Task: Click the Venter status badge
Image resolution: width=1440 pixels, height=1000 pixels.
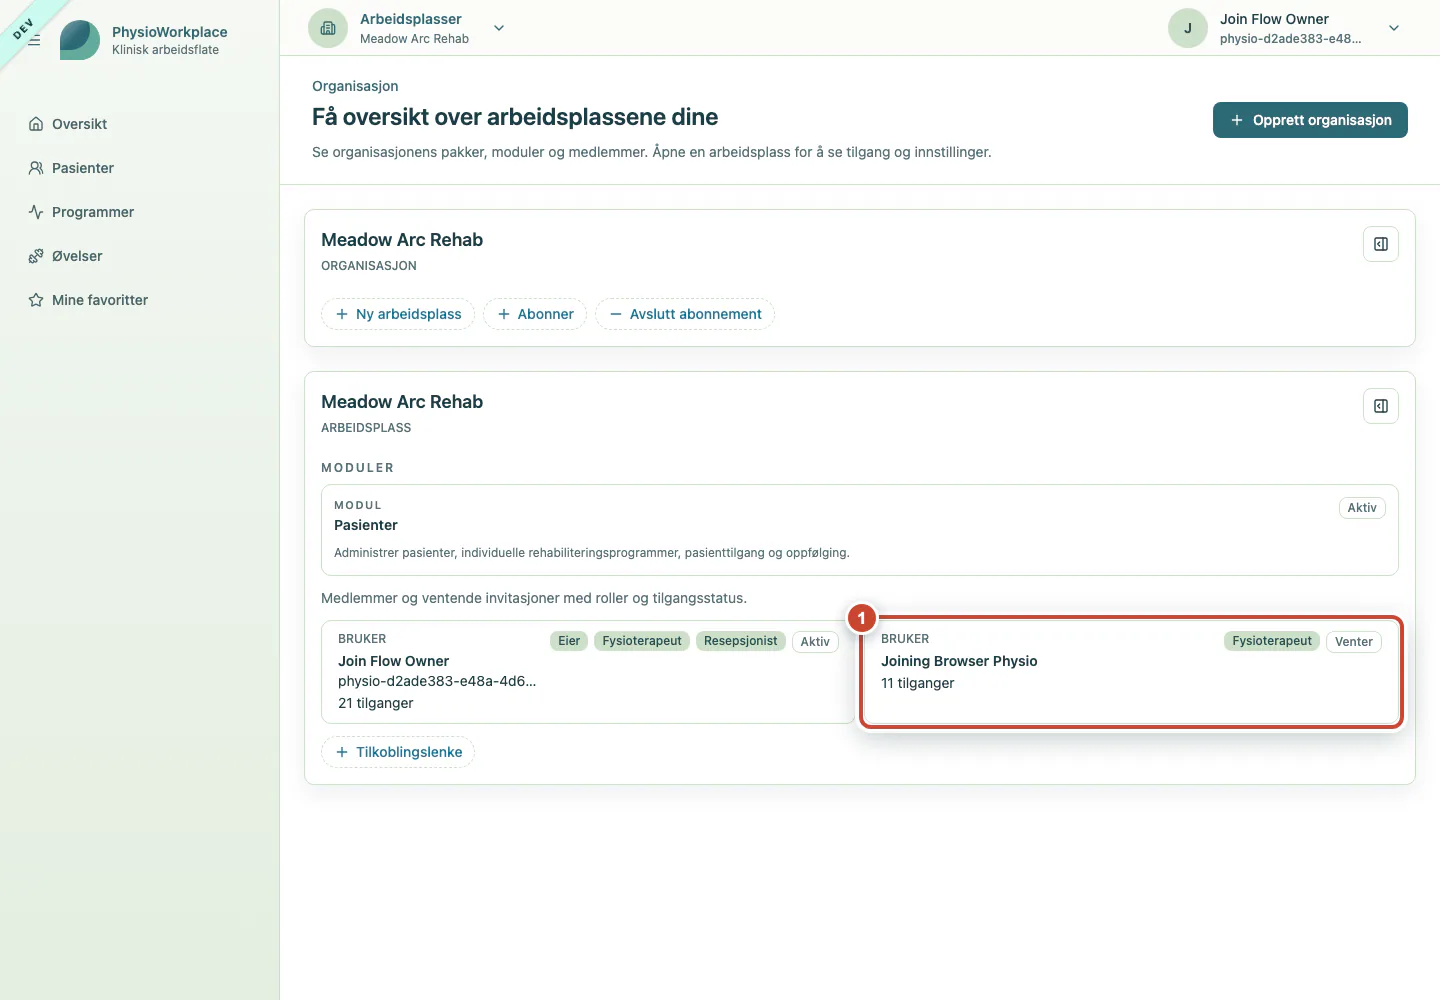Action: [x=1354, y=642]
